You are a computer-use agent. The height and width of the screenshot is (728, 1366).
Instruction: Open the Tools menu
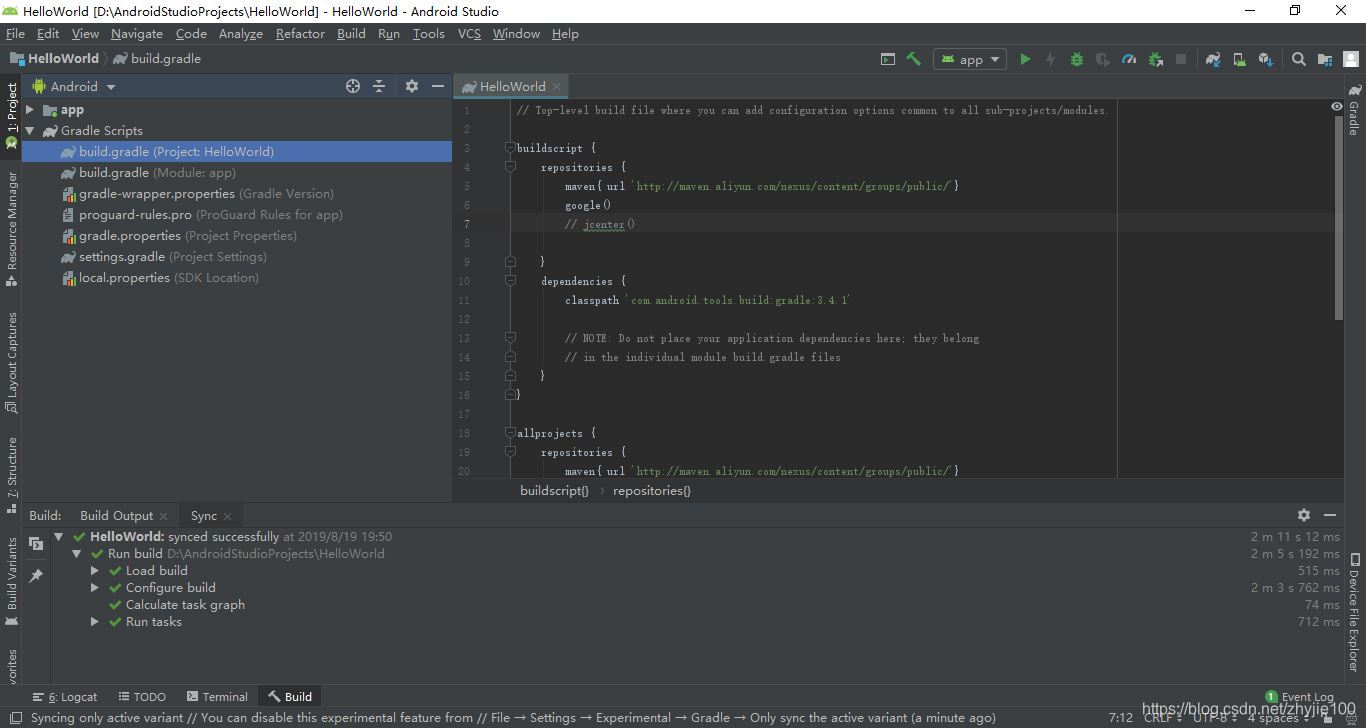428,33
